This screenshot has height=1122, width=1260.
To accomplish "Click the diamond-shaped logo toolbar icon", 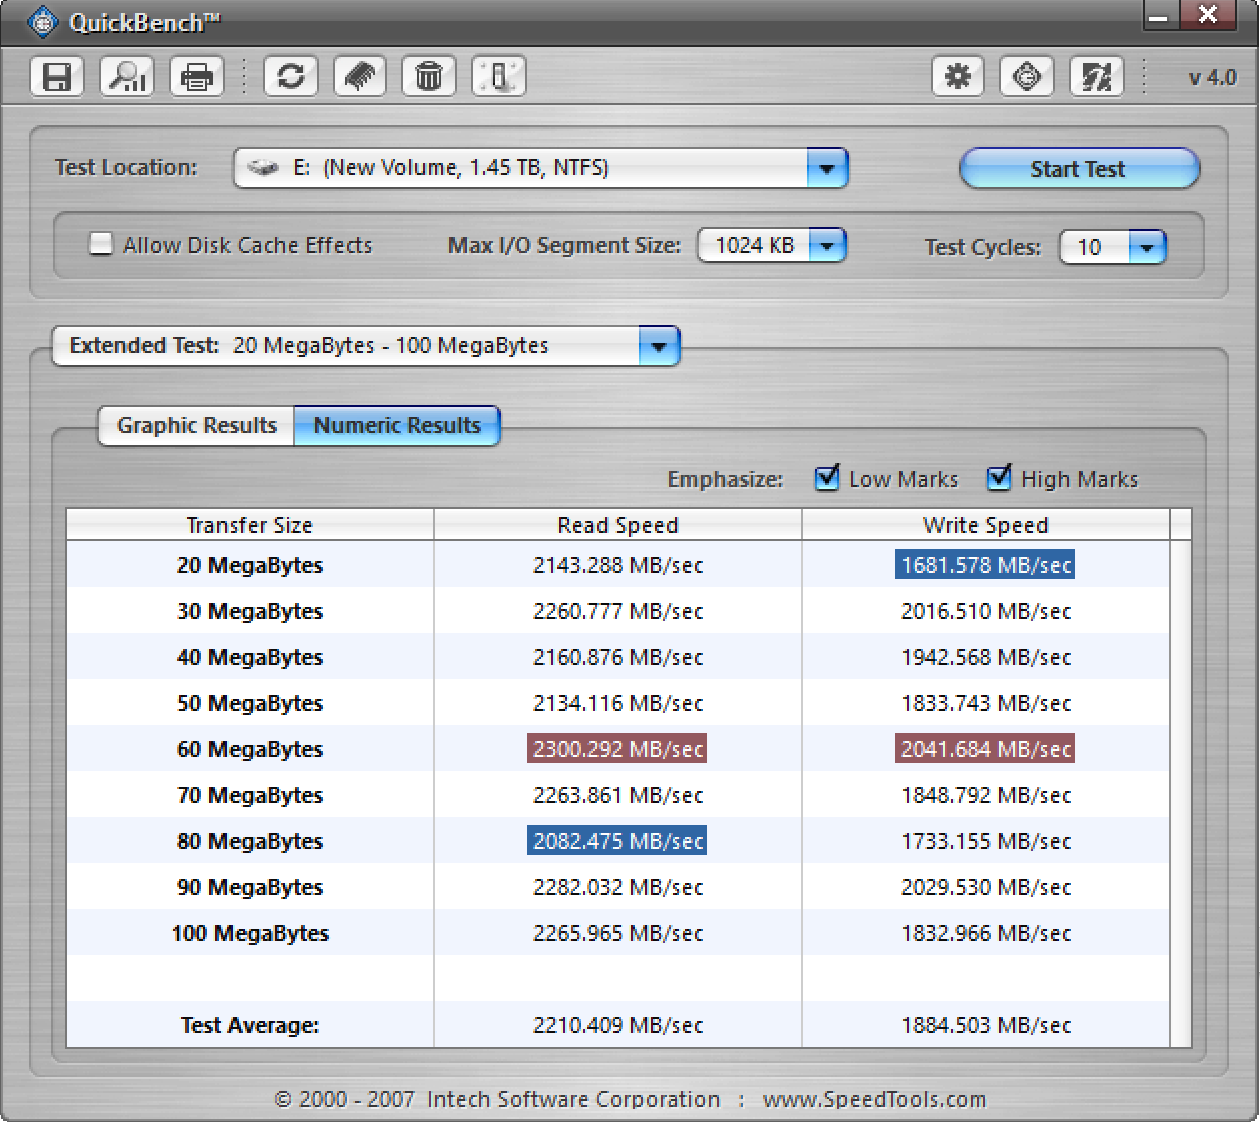I will pyautogui.click(x=1027, y=77).
